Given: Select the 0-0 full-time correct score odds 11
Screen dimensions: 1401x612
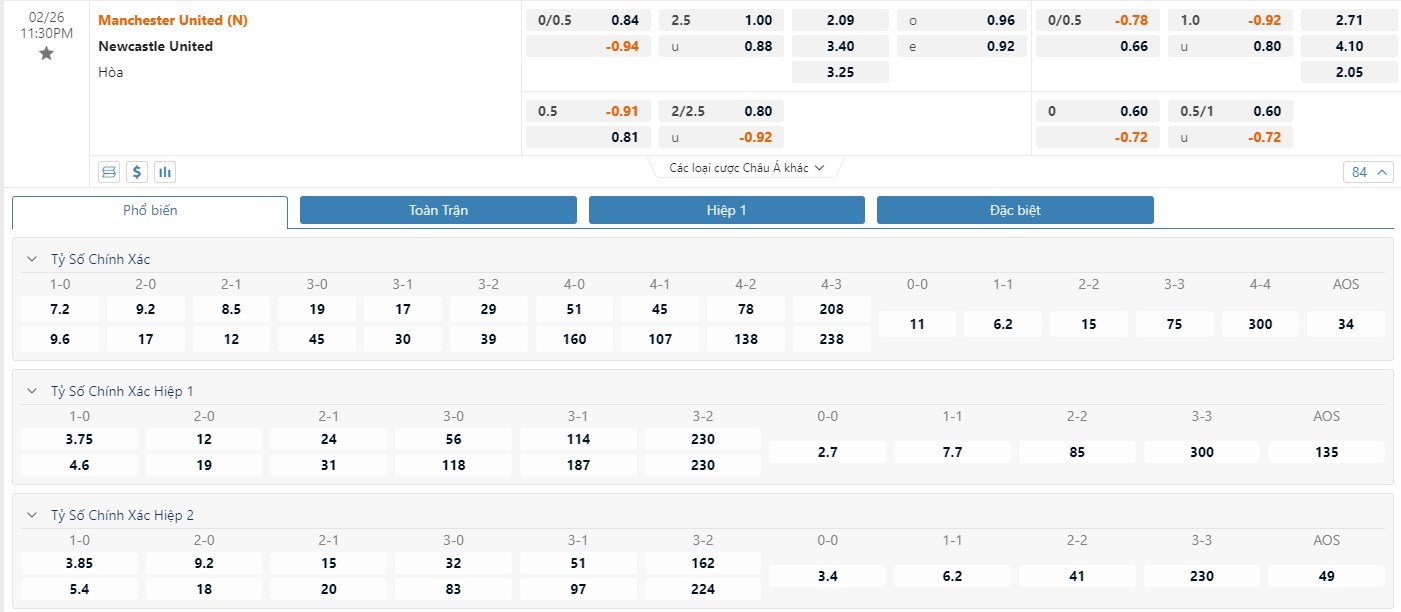Looking at the screenshot, I should click(917, 324).
